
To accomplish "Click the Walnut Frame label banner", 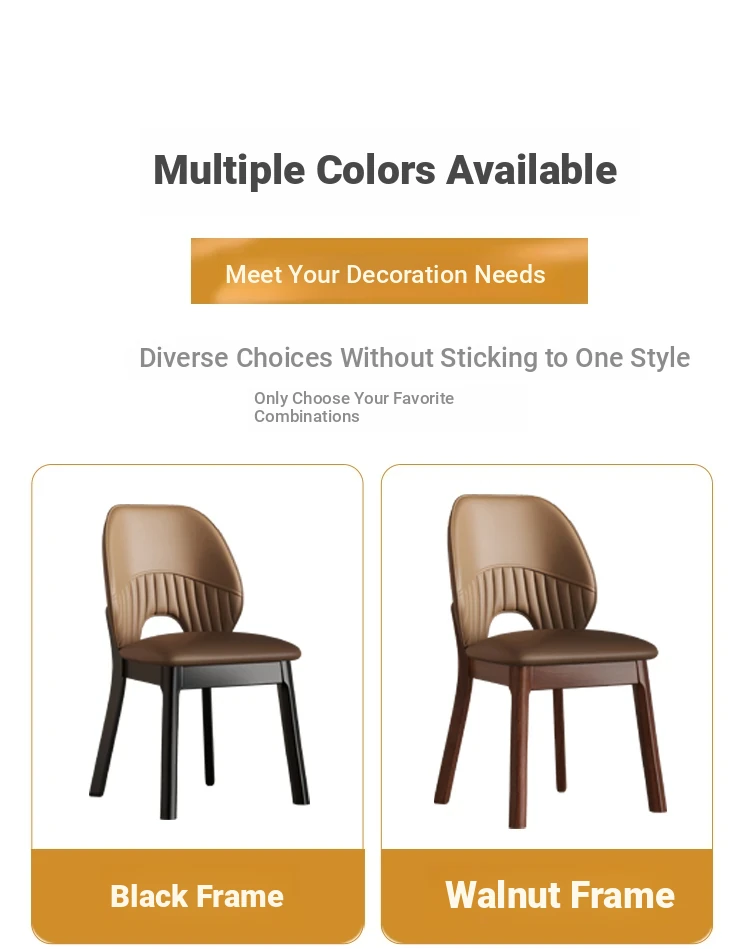I will point(547,895).
